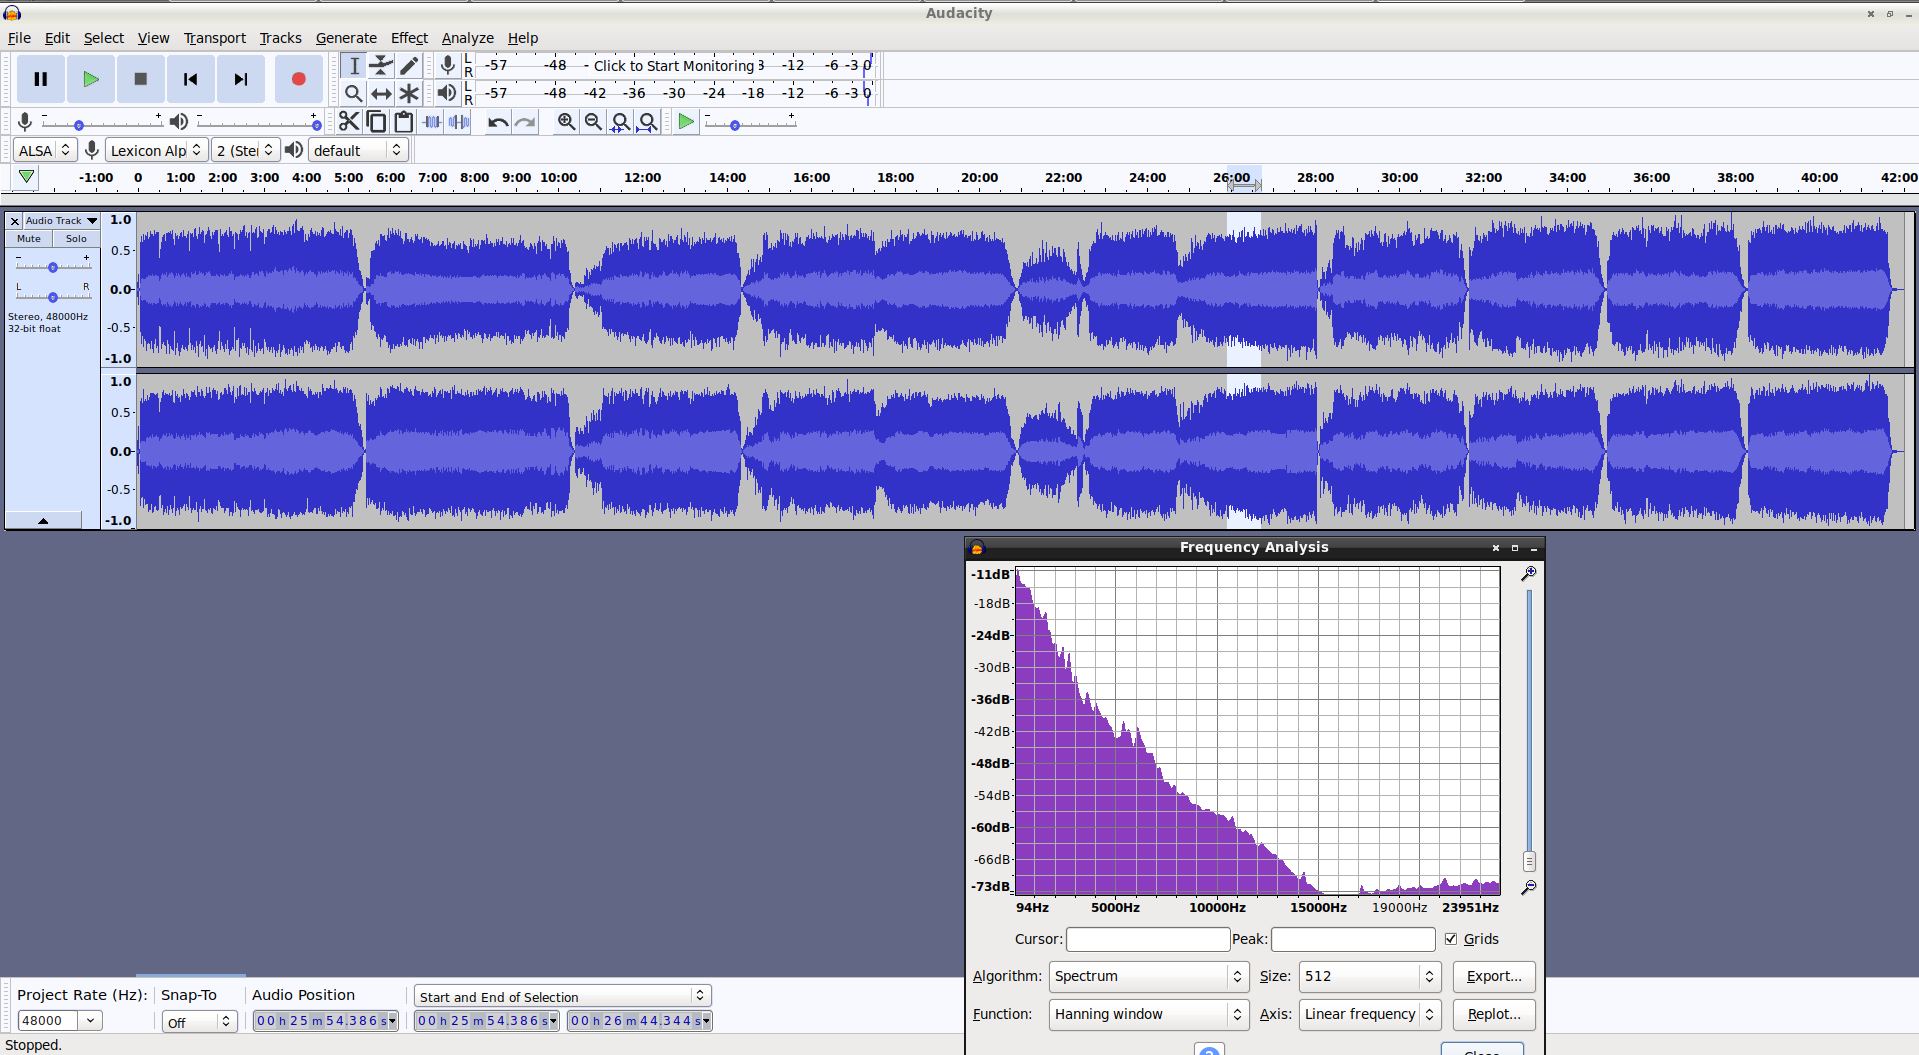Image resolution: width=1919 pixels, height=1055 pixels.
Task: Open the Analyze menu
Action: pyautogui.click(x=468, y=38)
